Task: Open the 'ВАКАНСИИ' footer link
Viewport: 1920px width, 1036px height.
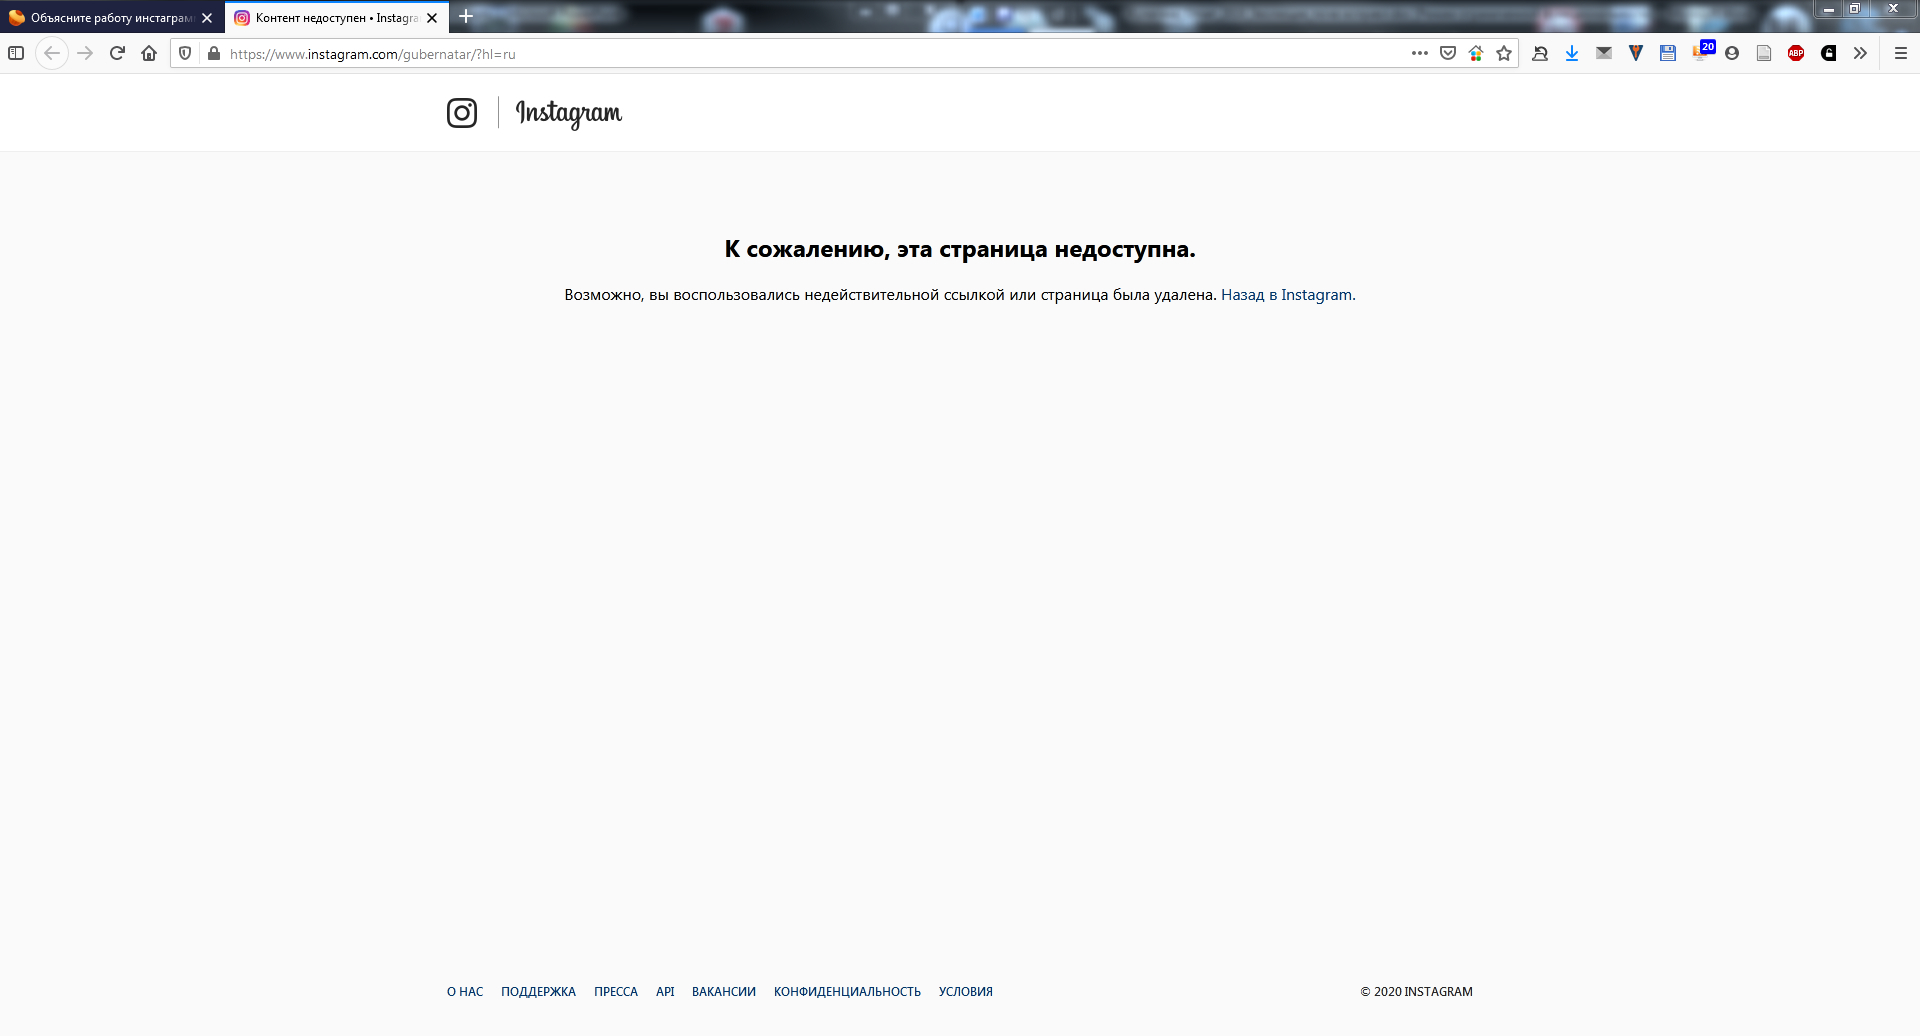Action: (724, 992)
